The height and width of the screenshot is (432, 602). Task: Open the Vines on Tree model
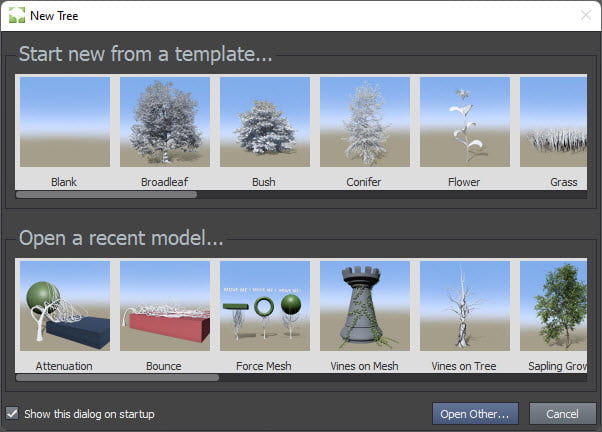click(x=465, y=306)
